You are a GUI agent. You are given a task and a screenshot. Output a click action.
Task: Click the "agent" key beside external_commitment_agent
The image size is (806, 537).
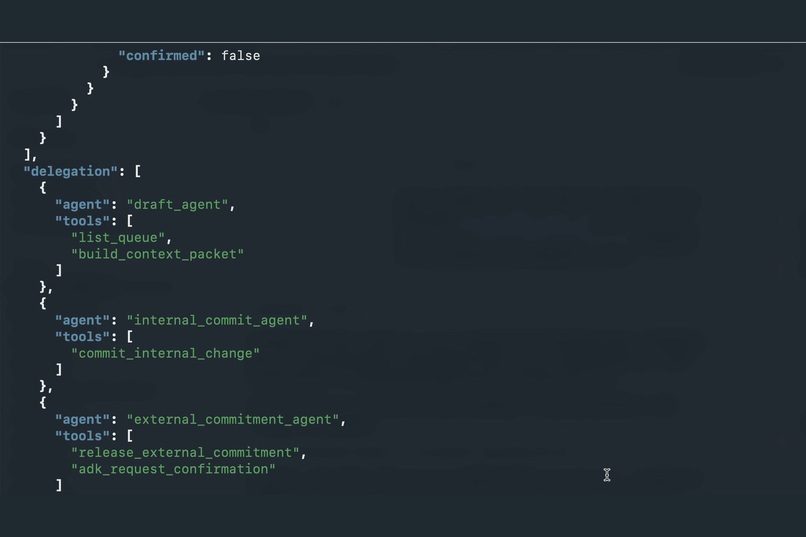pos(82,419)
